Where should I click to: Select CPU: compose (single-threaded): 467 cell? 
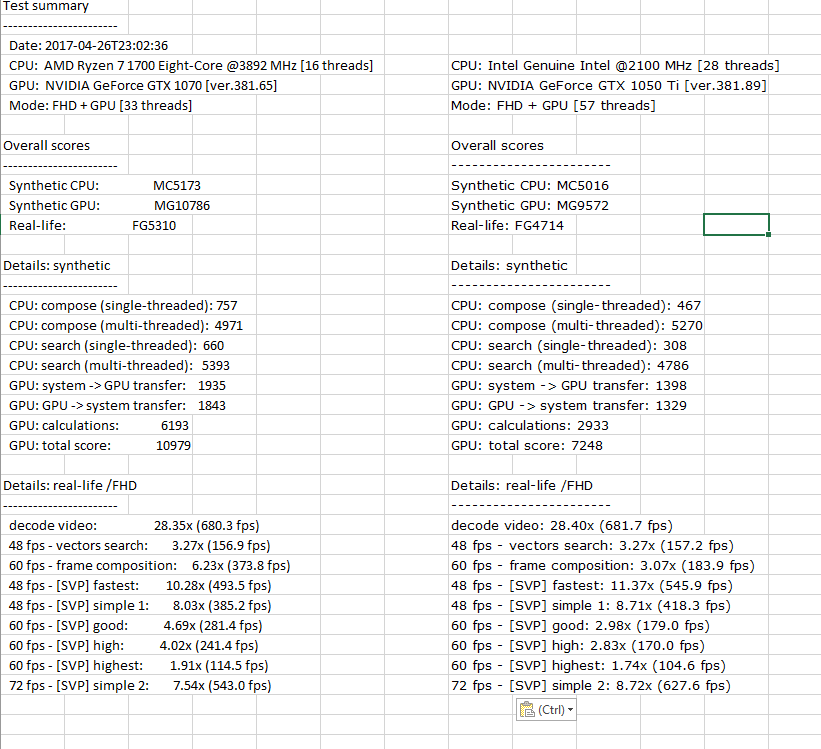coord(576,305)
